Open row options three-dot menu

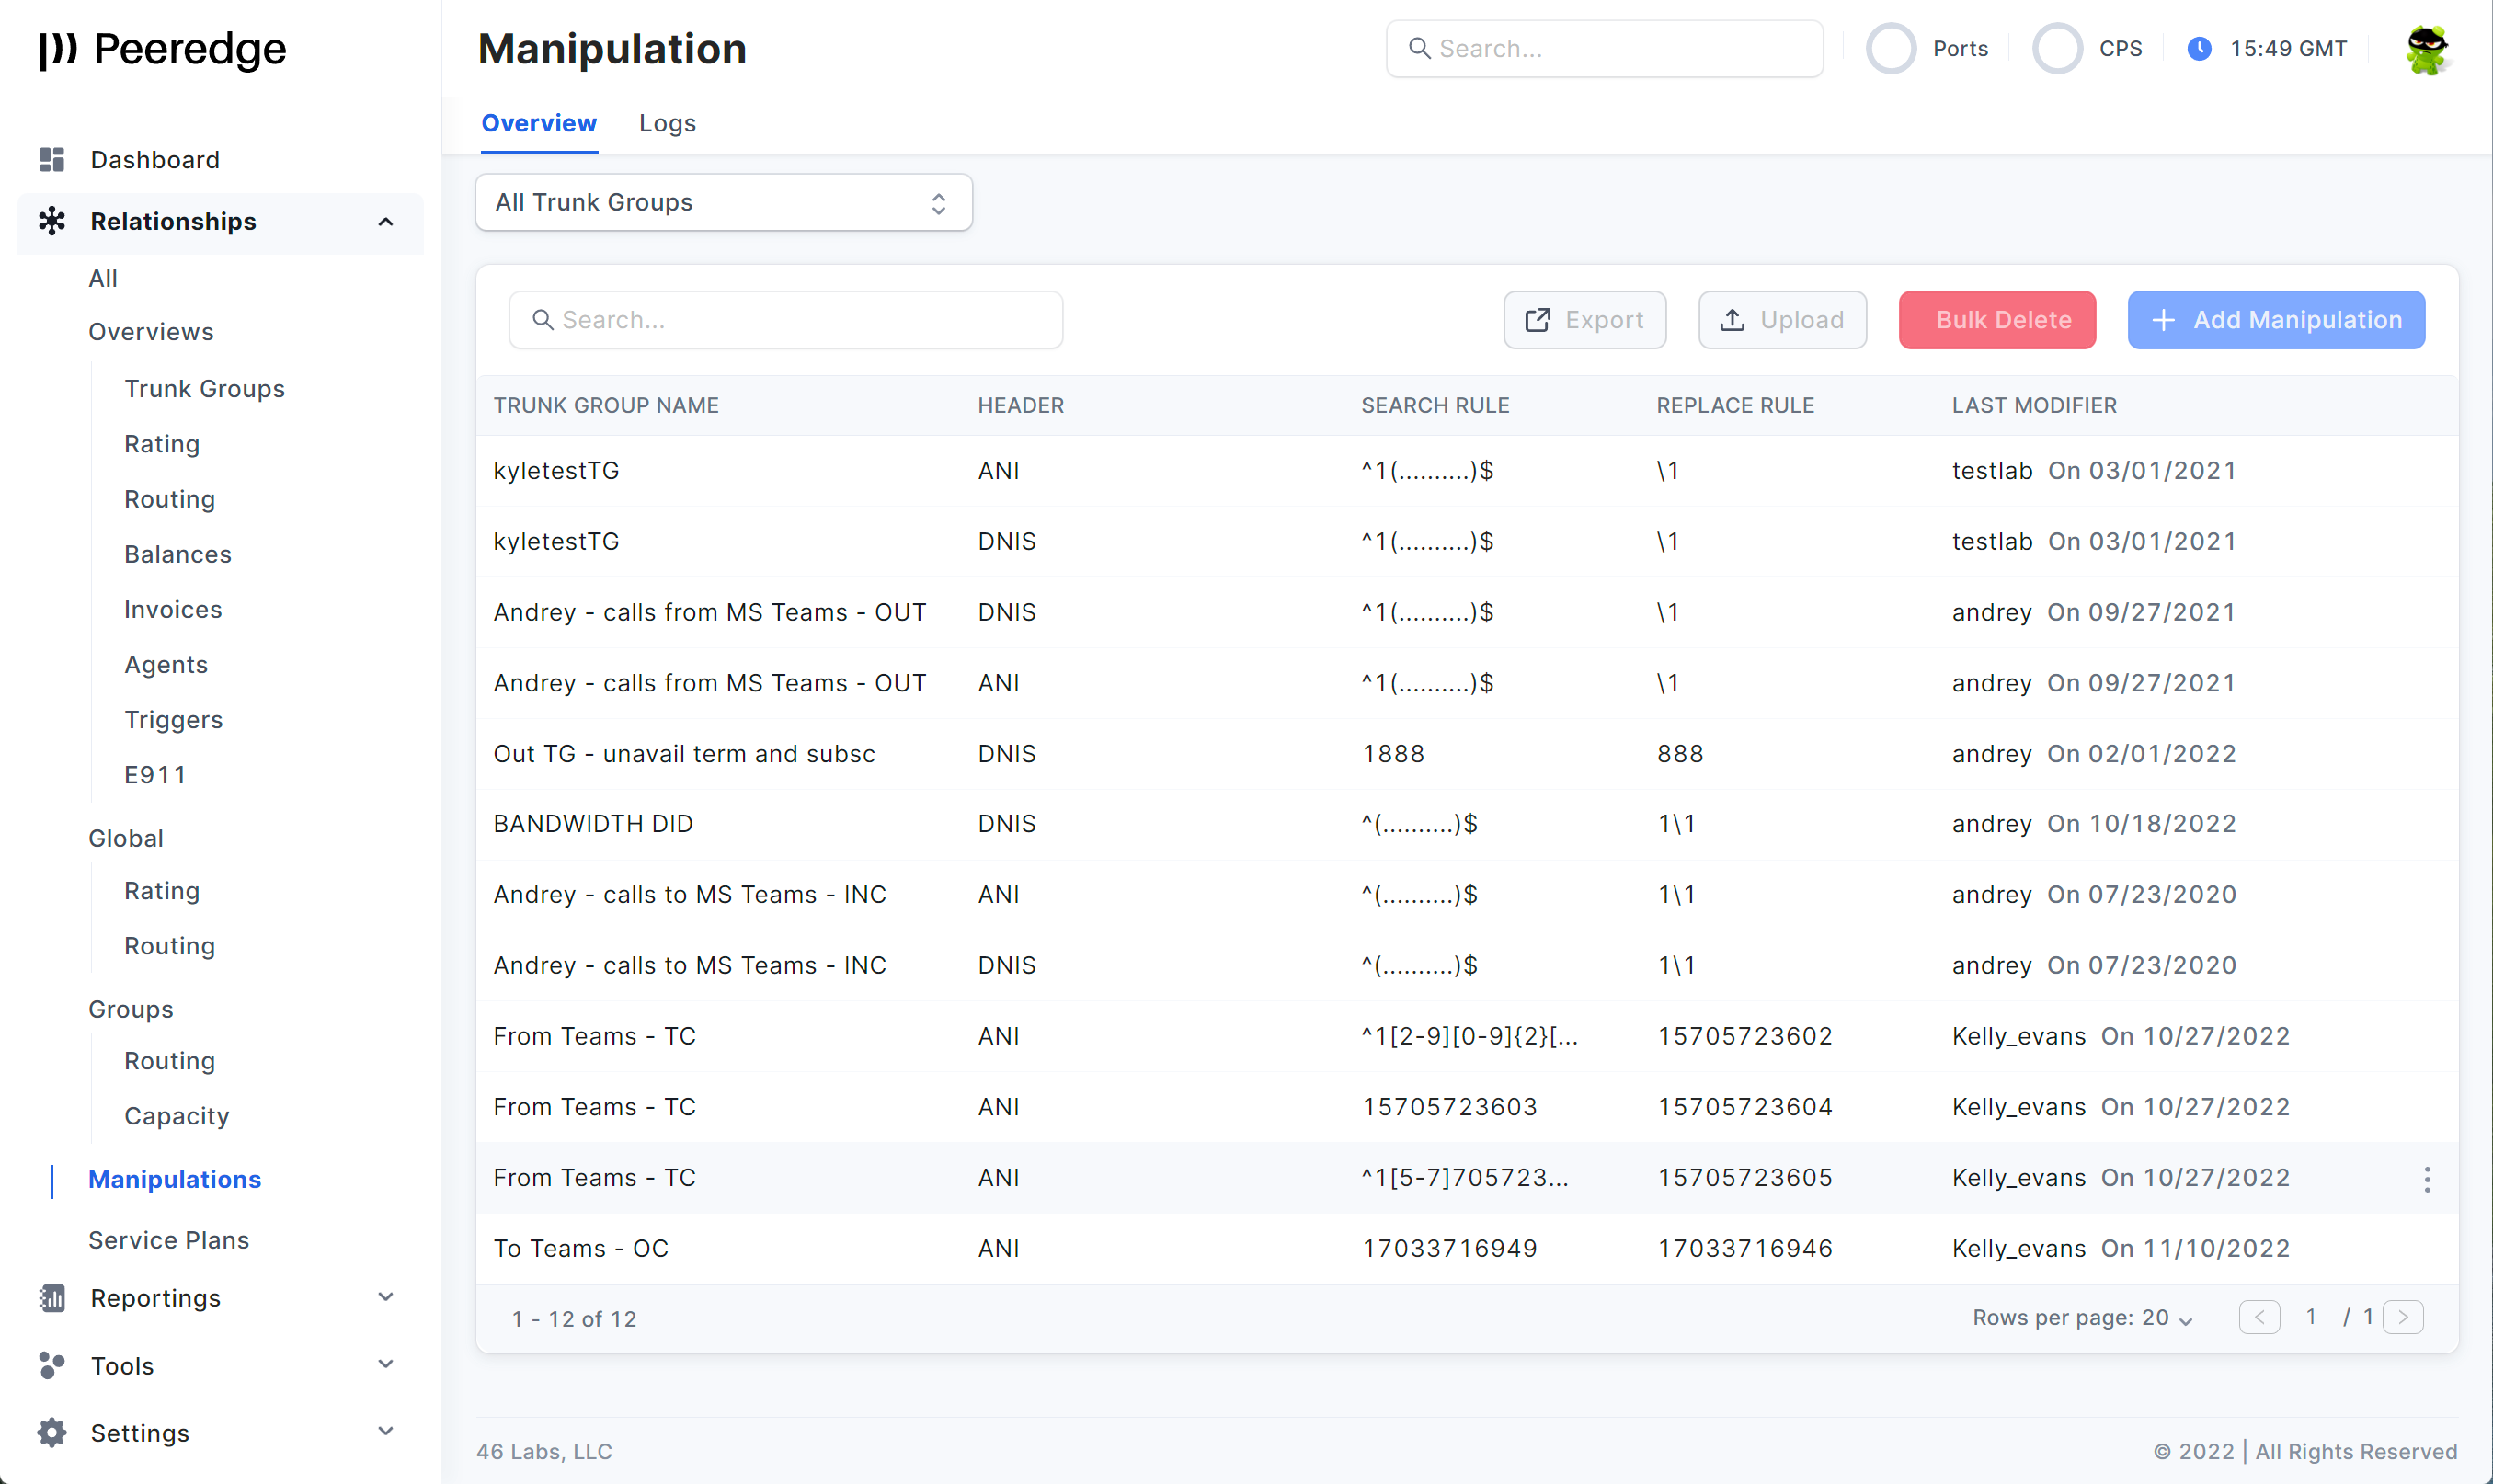2427,1179
